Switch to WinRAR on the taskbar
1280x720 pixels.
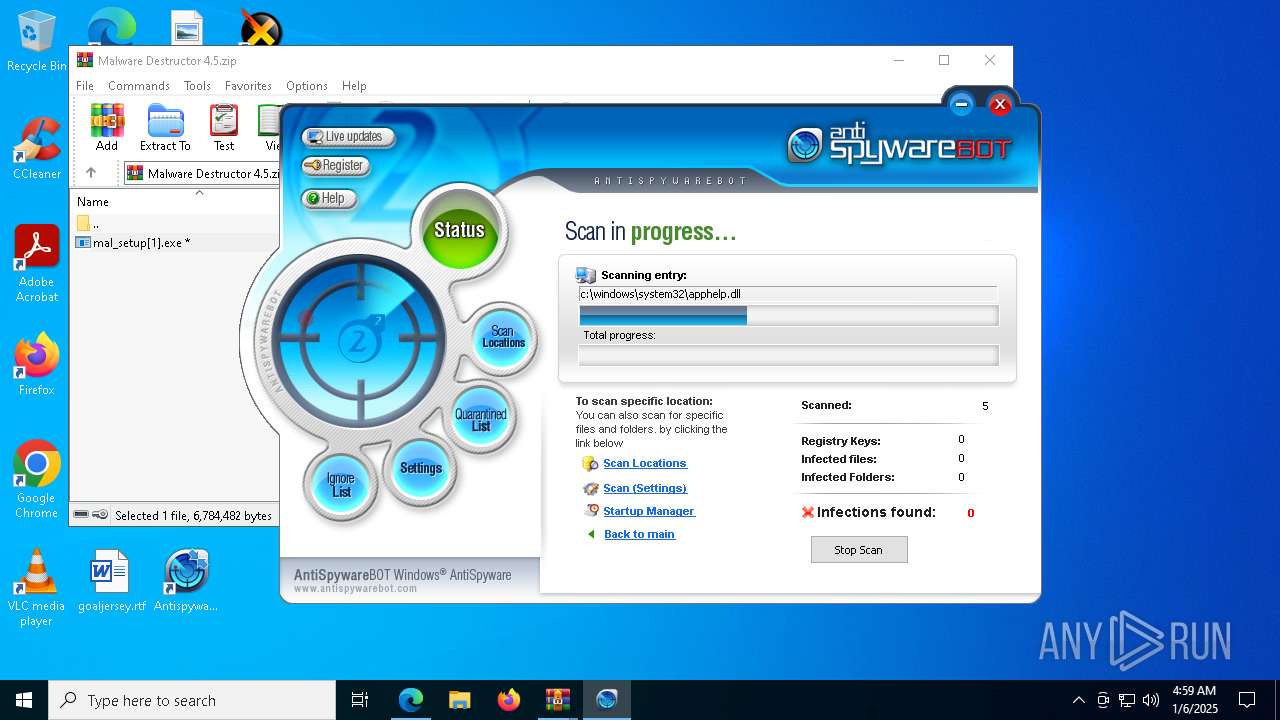[x=558, y=700]
